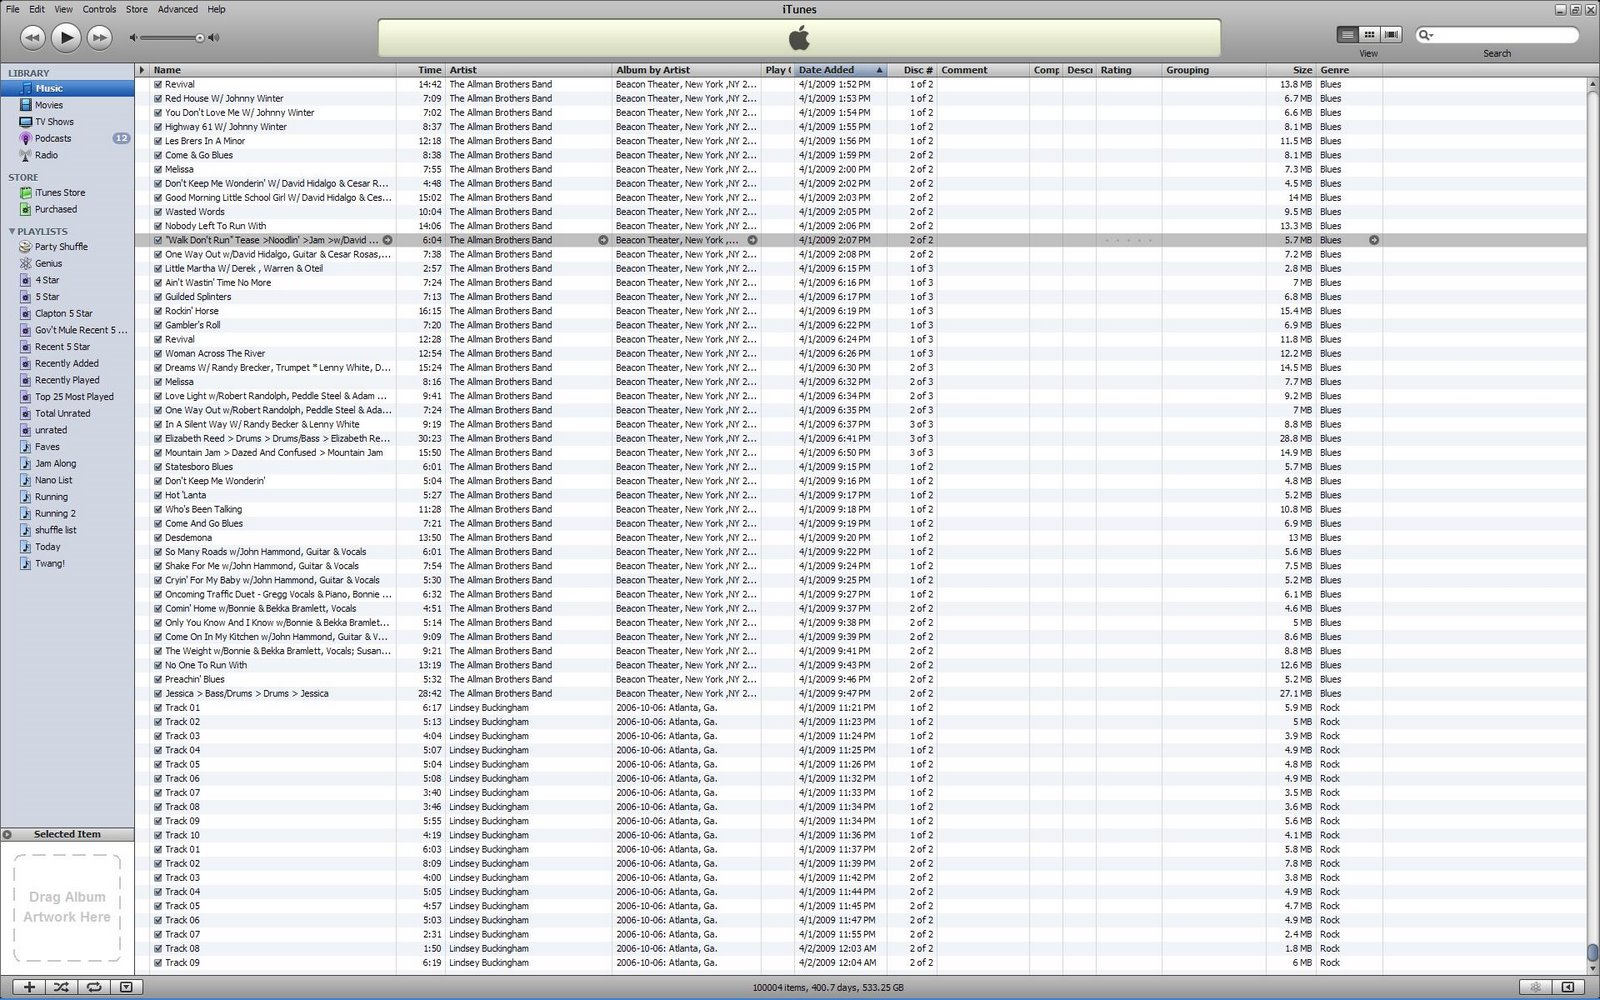Open TV Shows library
The height and width of the screenshot is (1000, 1600).
[67, 122]
